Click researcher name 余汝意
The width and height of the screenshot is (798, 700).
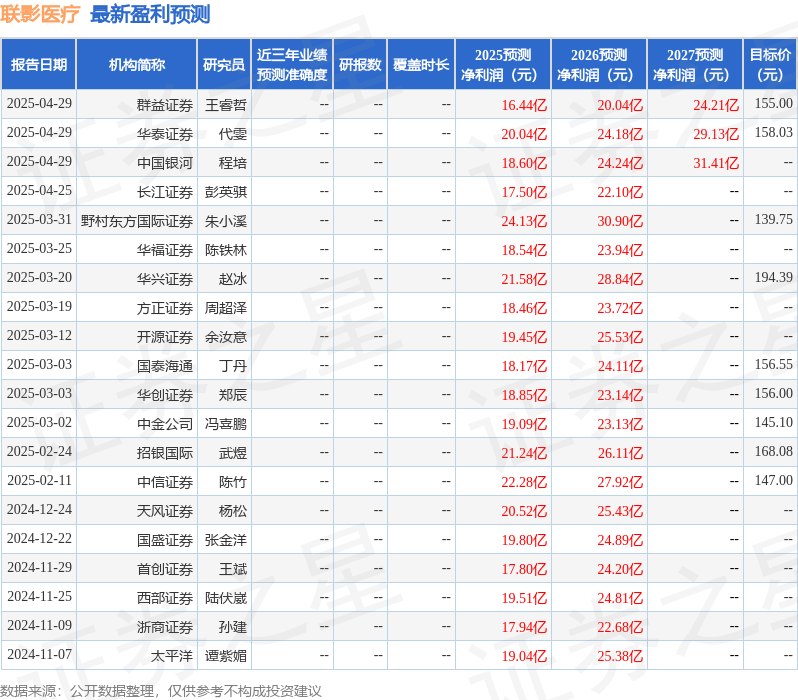pyautogui.click(x=226, y=338)
